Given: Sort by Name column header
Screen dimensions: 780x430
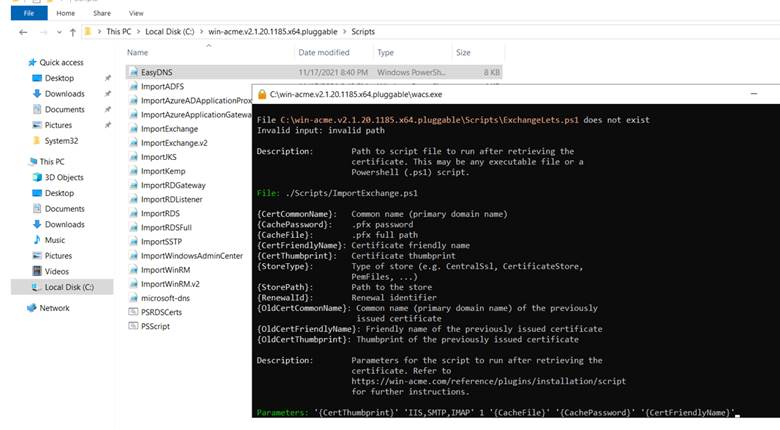Looking at the screenshot, I should 137,52.
